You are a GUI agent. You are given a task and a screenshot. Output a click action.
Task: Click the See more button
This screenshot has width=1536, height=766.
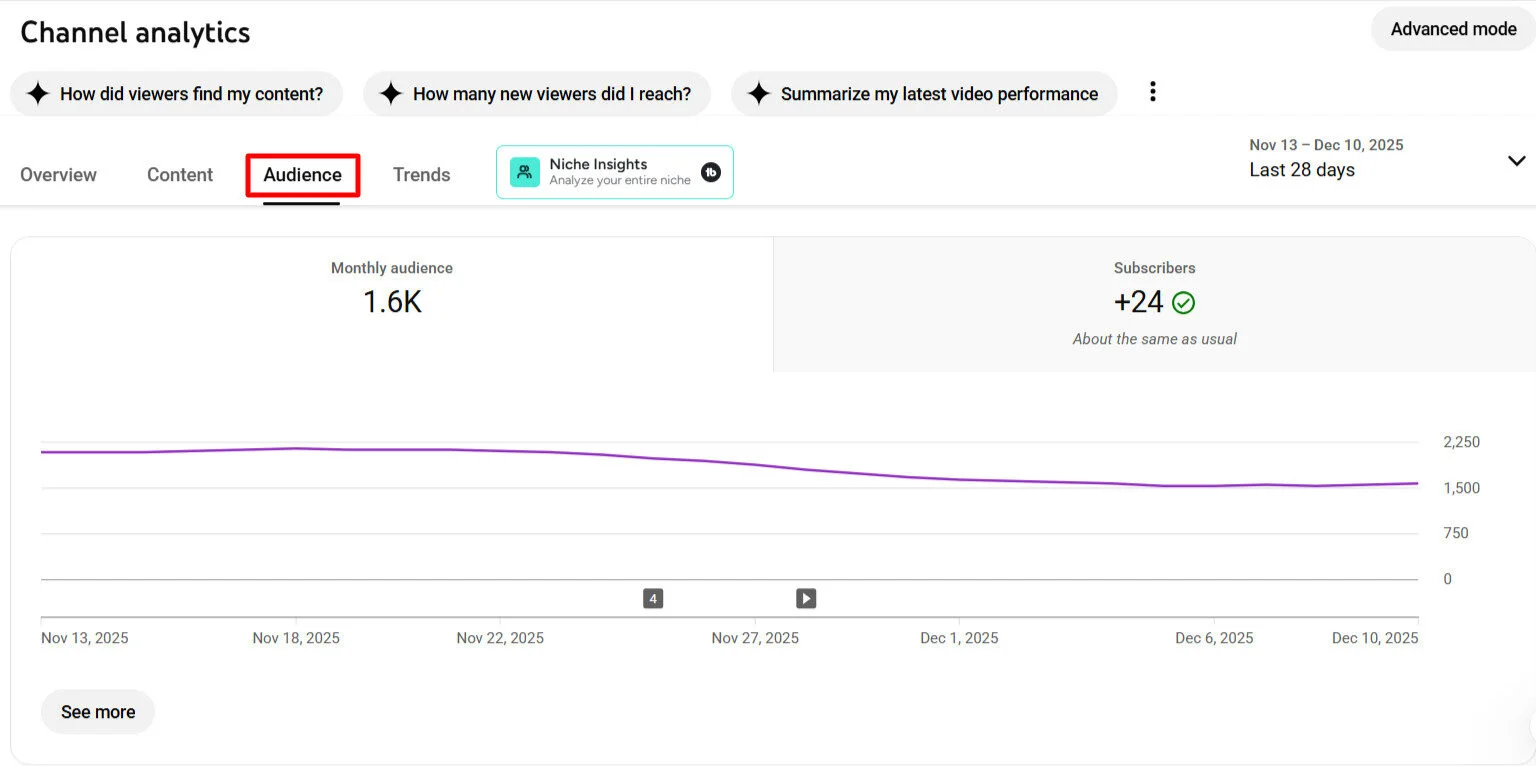(x=97, y=711)
